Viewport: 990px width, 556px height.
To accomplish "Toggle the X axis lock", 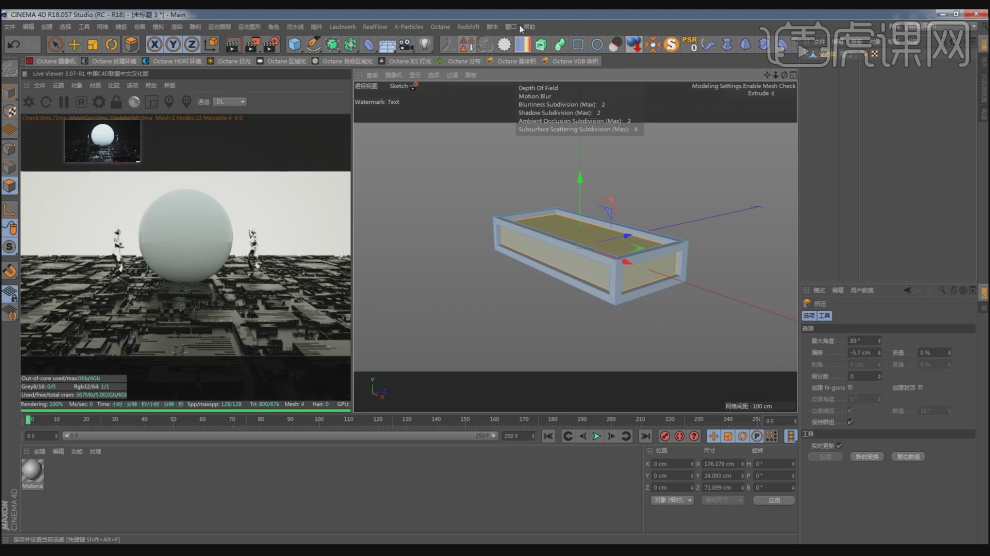I will pyautogui.click(x=155, y=44).
